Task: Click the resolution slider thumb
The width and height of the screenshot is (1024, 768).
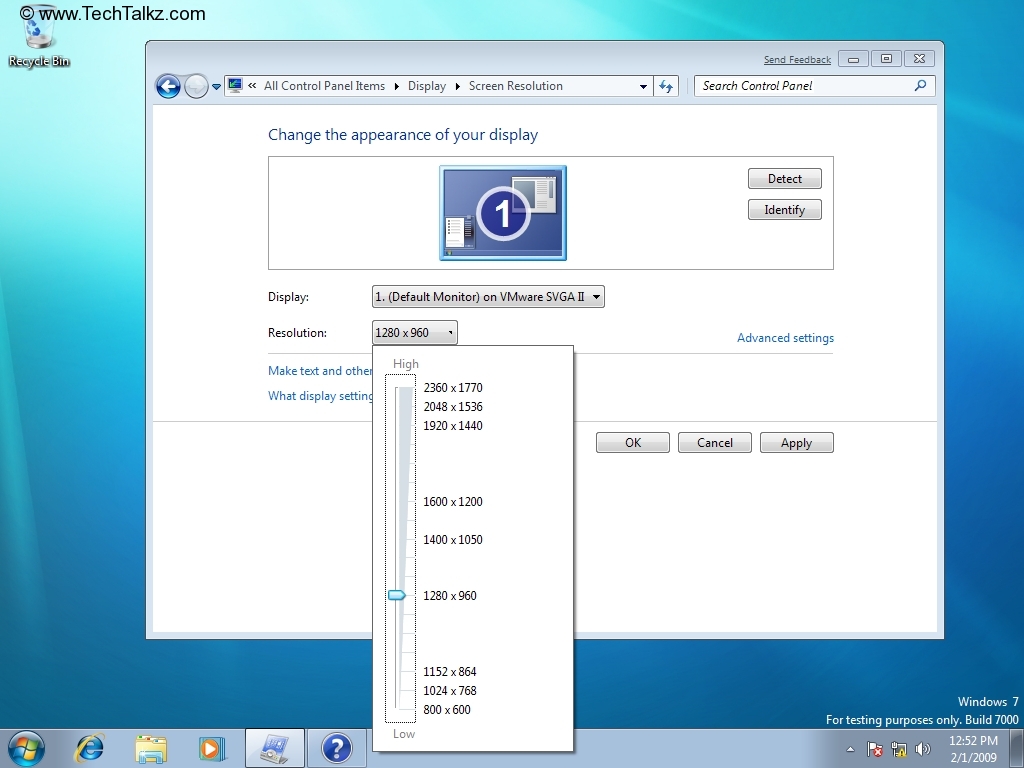Action: 397,595
